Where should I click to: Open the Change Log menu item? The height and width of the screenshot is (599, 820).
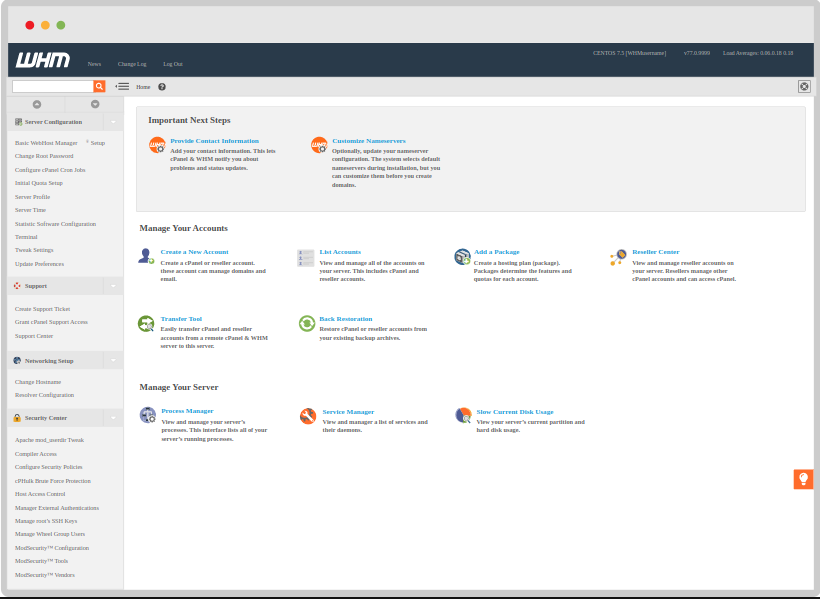click(132, 64)
